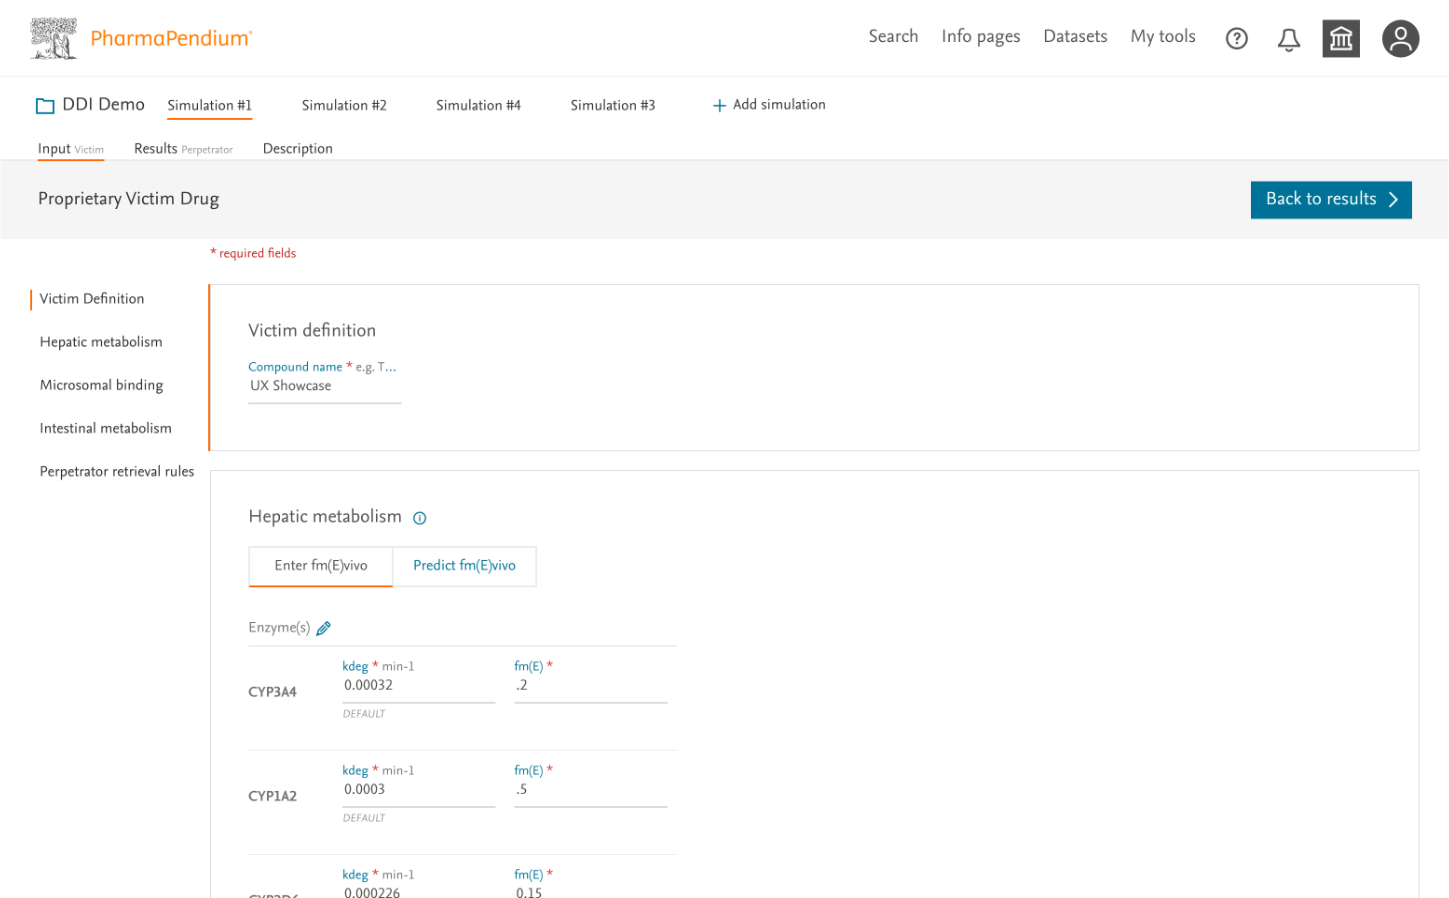The width and height of the screenshot is (1449, 898).
Task: Click CYP1A2 fm(E) field
Action: pos(591,790)
